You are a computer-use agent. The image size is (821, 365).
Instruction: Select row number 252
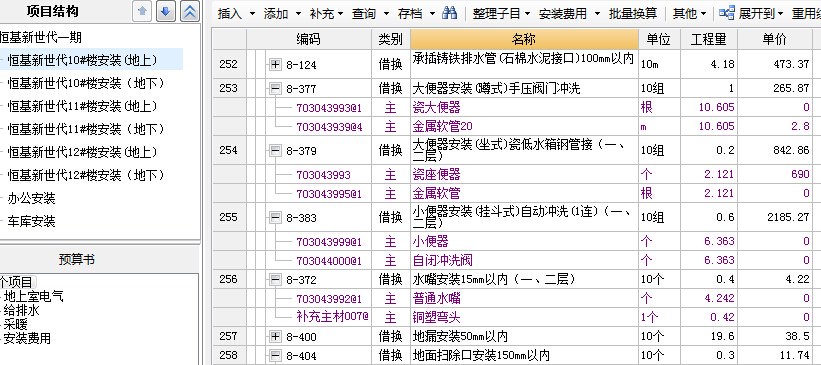pyautogui.click(x=229, y=64)
